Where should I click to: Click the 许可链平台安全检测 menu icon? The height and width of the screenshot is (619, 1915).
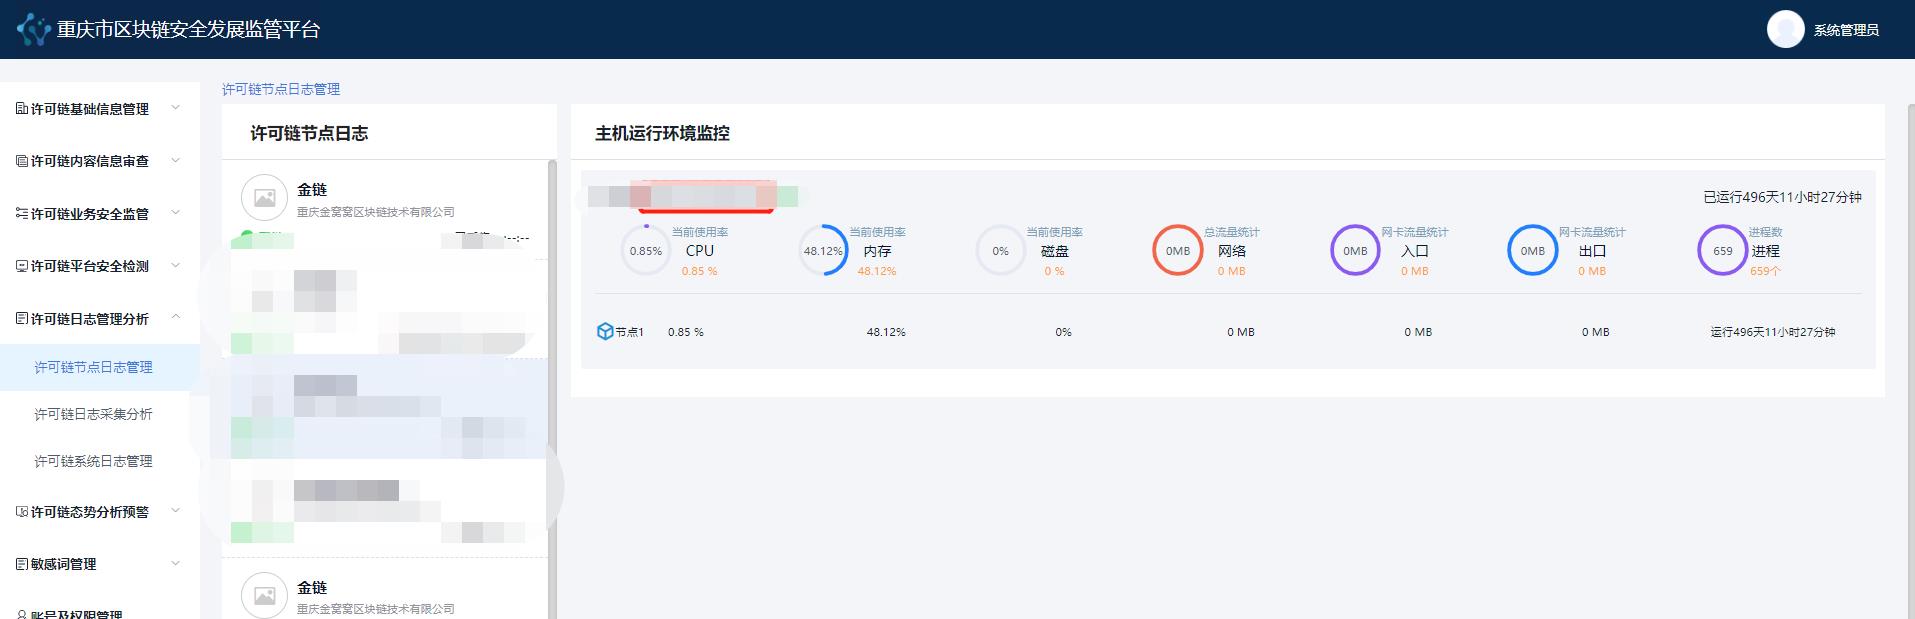coord(22,266)
